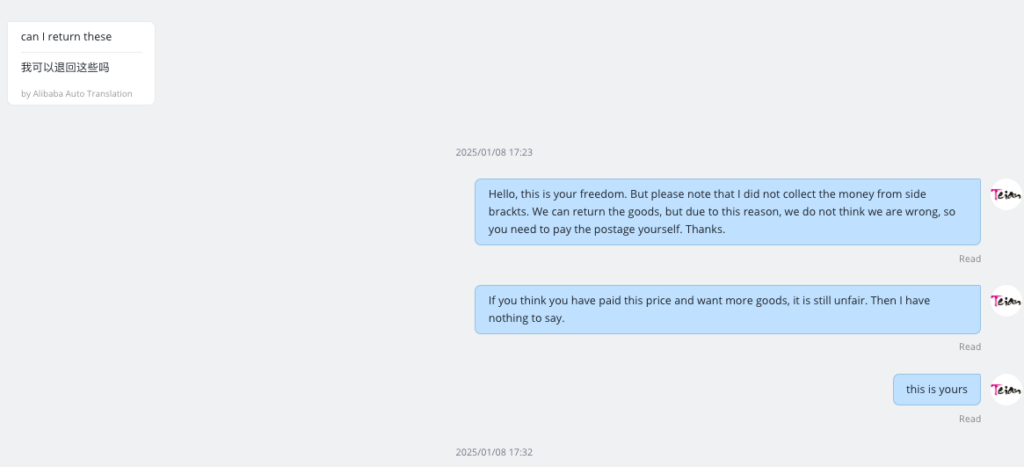1024x467 pixels.
Task: Click the Chinese translation text 我可以退回这些吗
Action: tap(65, 67)
